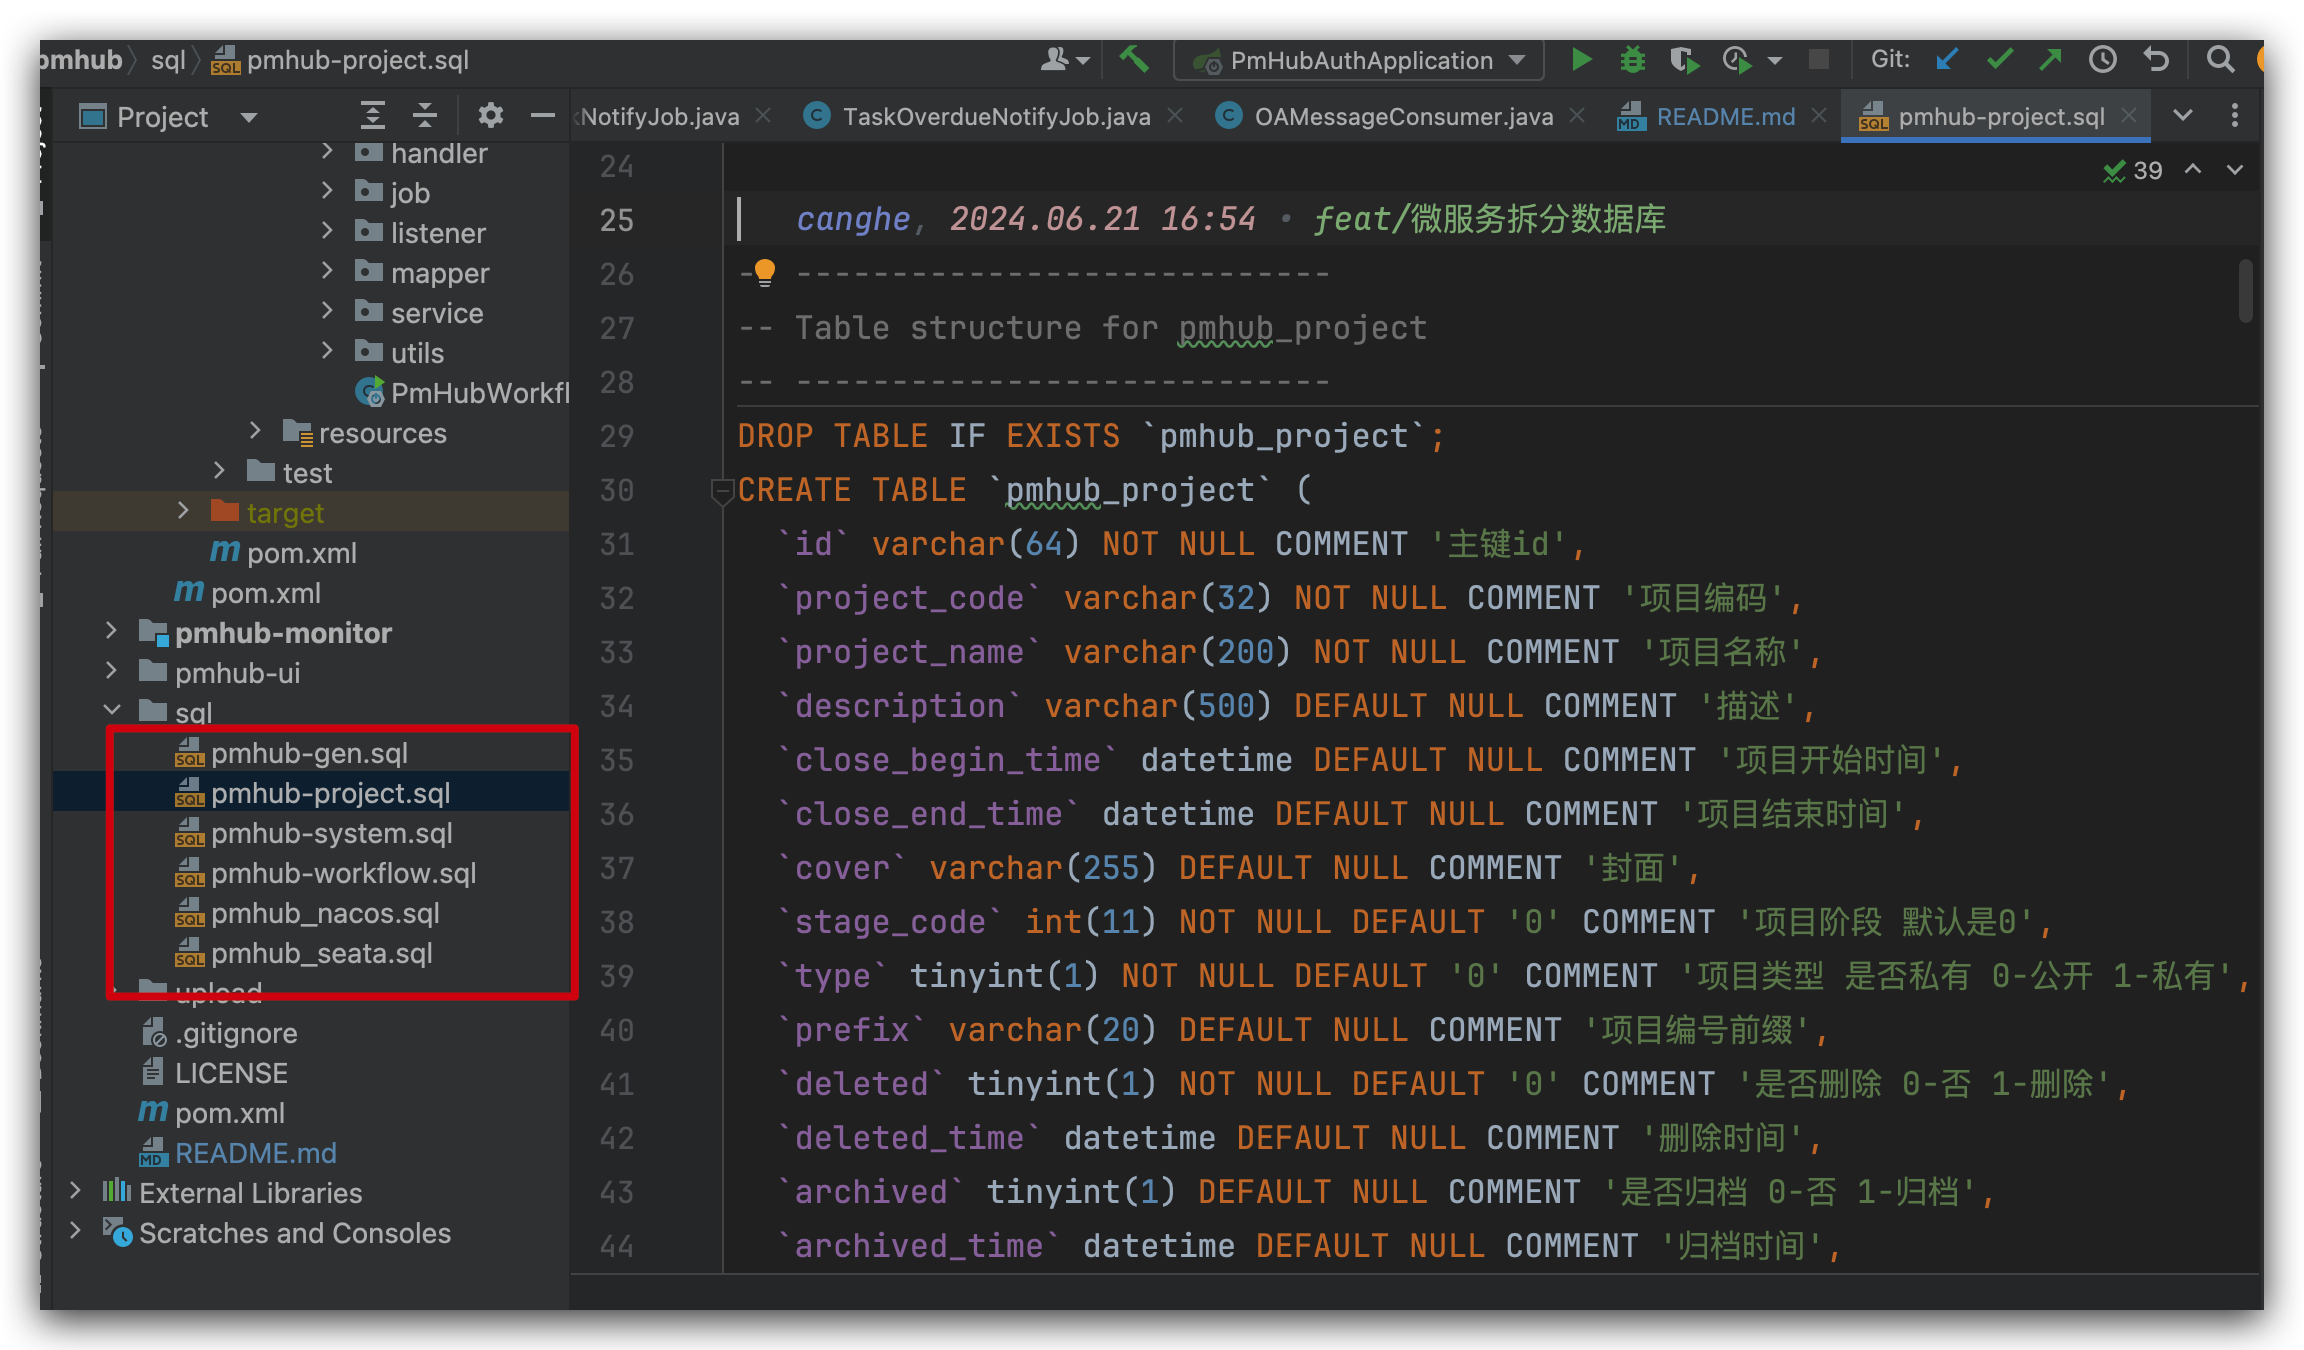Open pmhub-workflow.sql file
2304x1350 pixels.
click(x=343, y=873)
